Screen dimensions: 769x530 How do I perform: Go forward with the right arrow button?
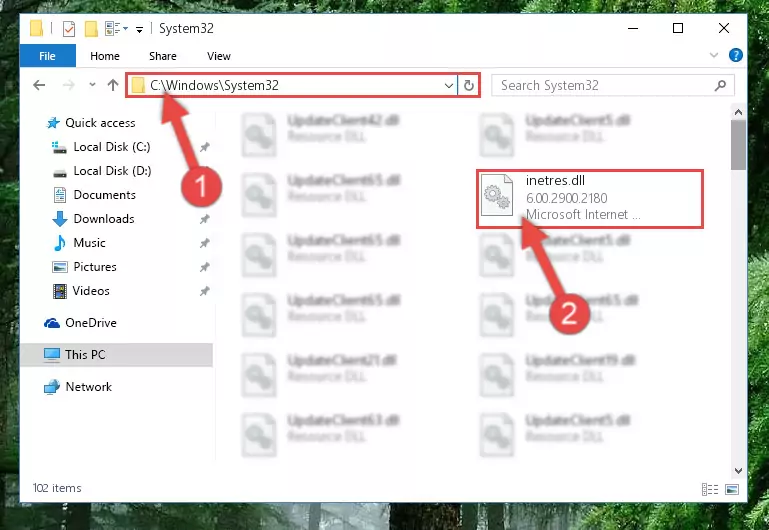coord(69,85)
